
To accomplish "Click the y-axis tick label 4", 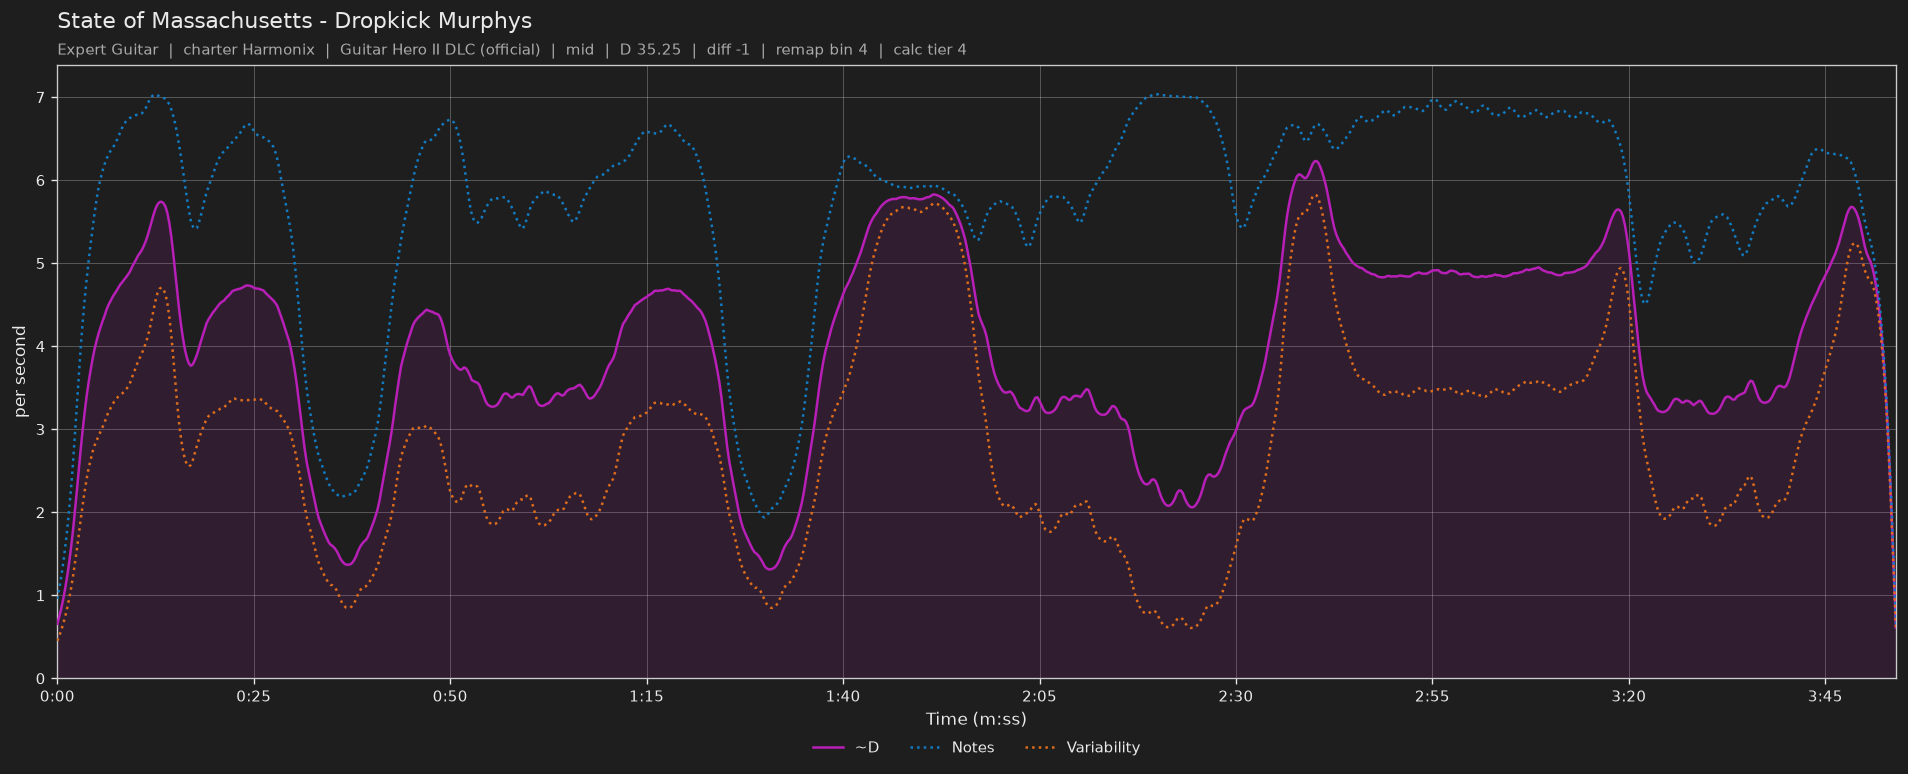I will click(x=41, y=347).
